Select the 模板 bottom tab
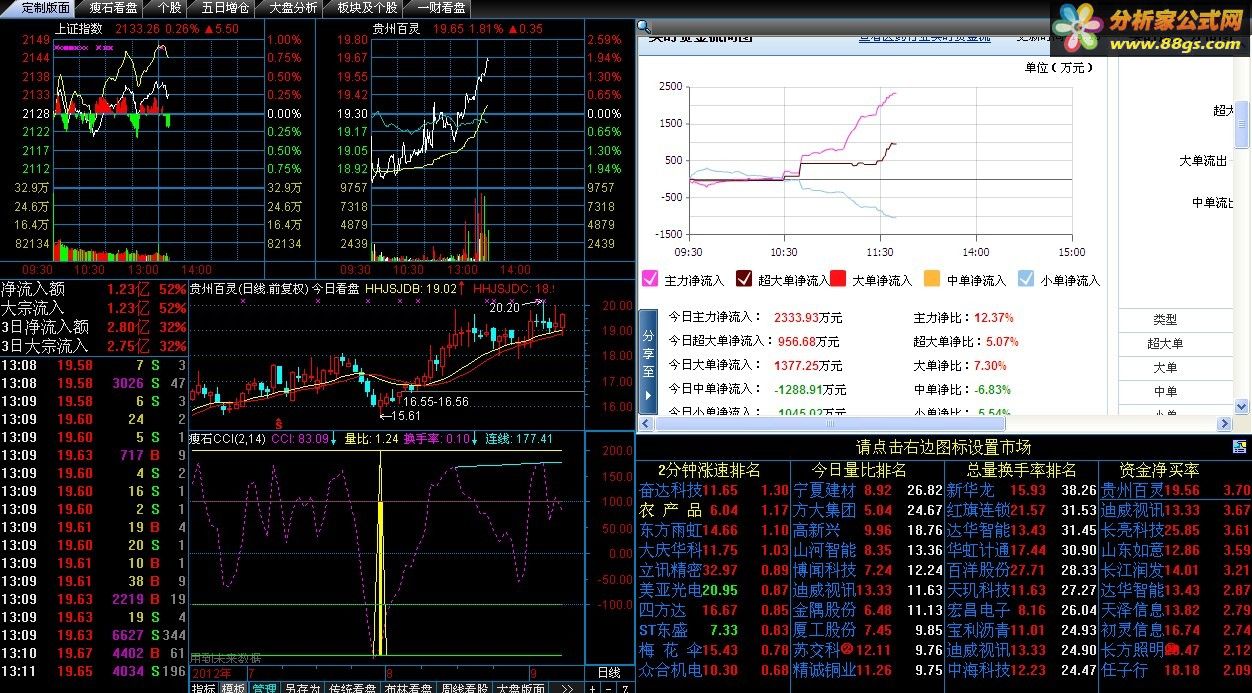Viewport: 1252px width, 693px height. click(x=234, y=688)
